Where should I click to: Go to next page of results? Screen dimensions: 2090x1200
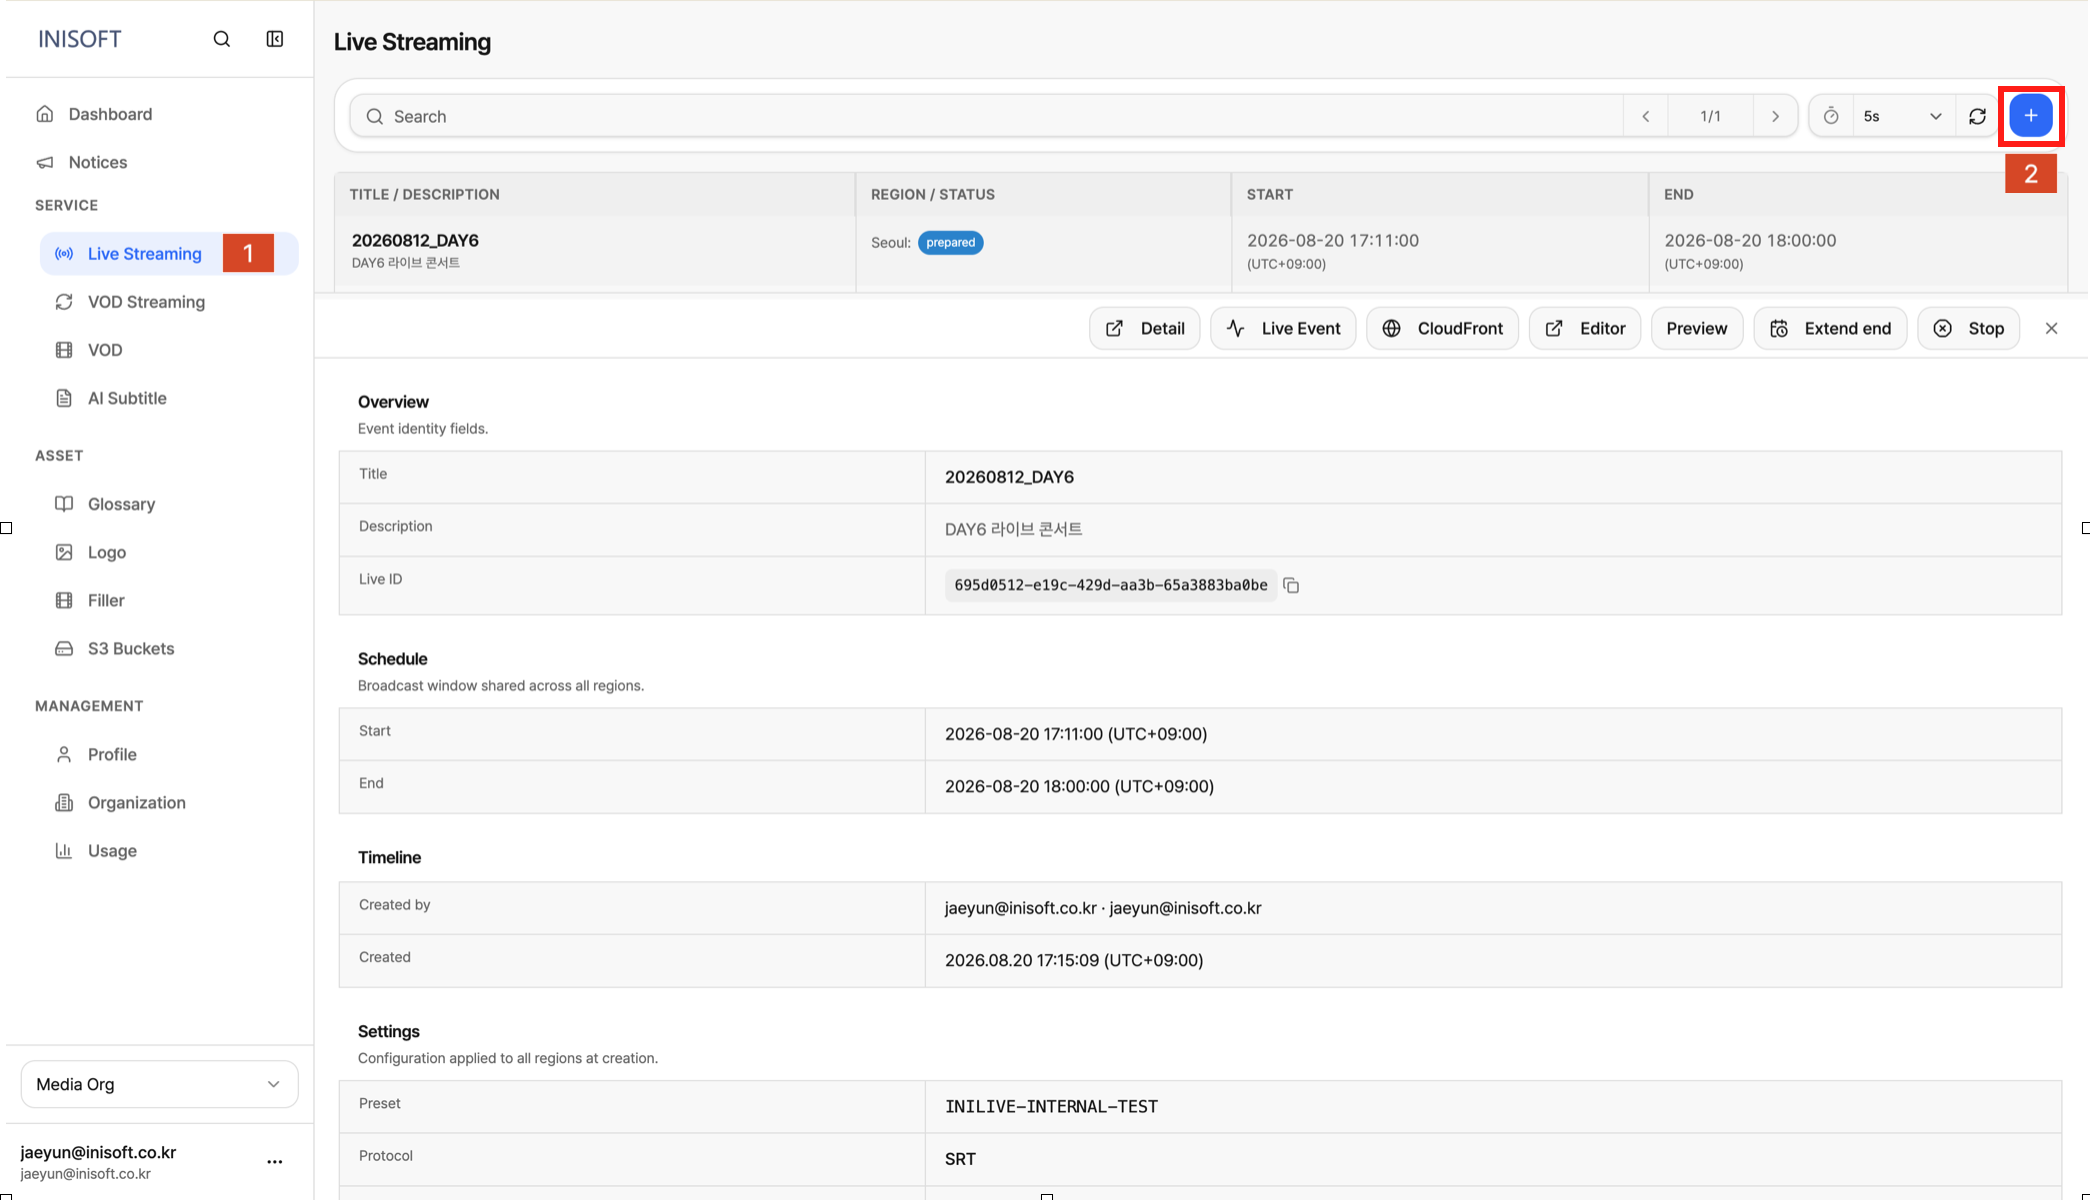[1775, 116]
